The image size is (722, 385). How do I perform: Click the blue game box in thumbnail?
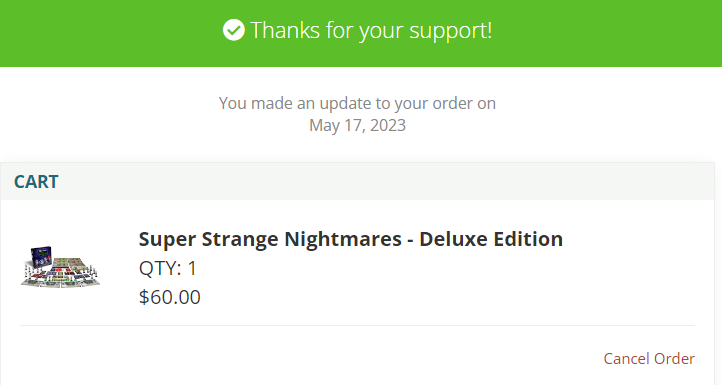41,258
